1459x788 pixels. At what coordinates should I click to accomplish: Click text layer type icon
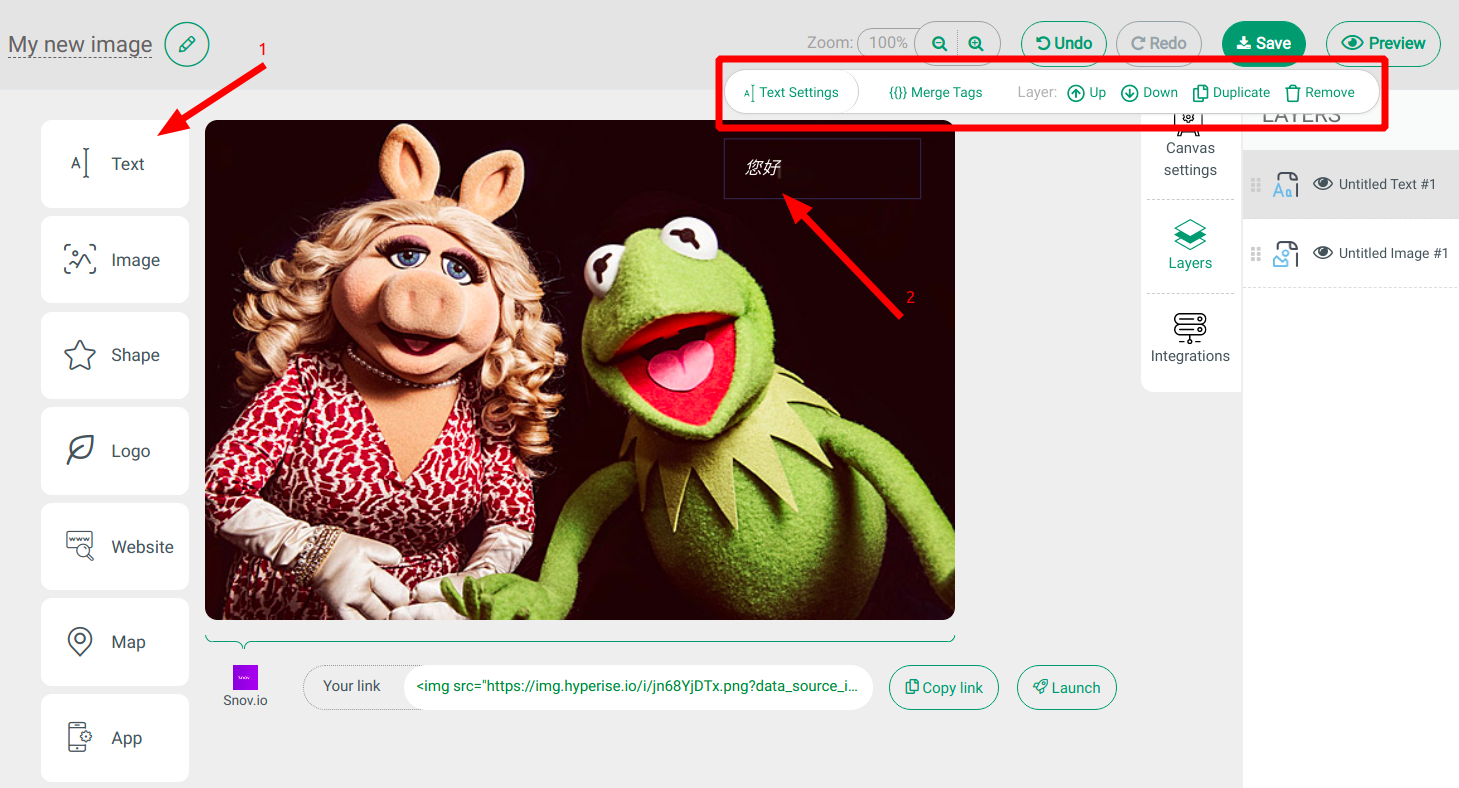(1285, 185)
